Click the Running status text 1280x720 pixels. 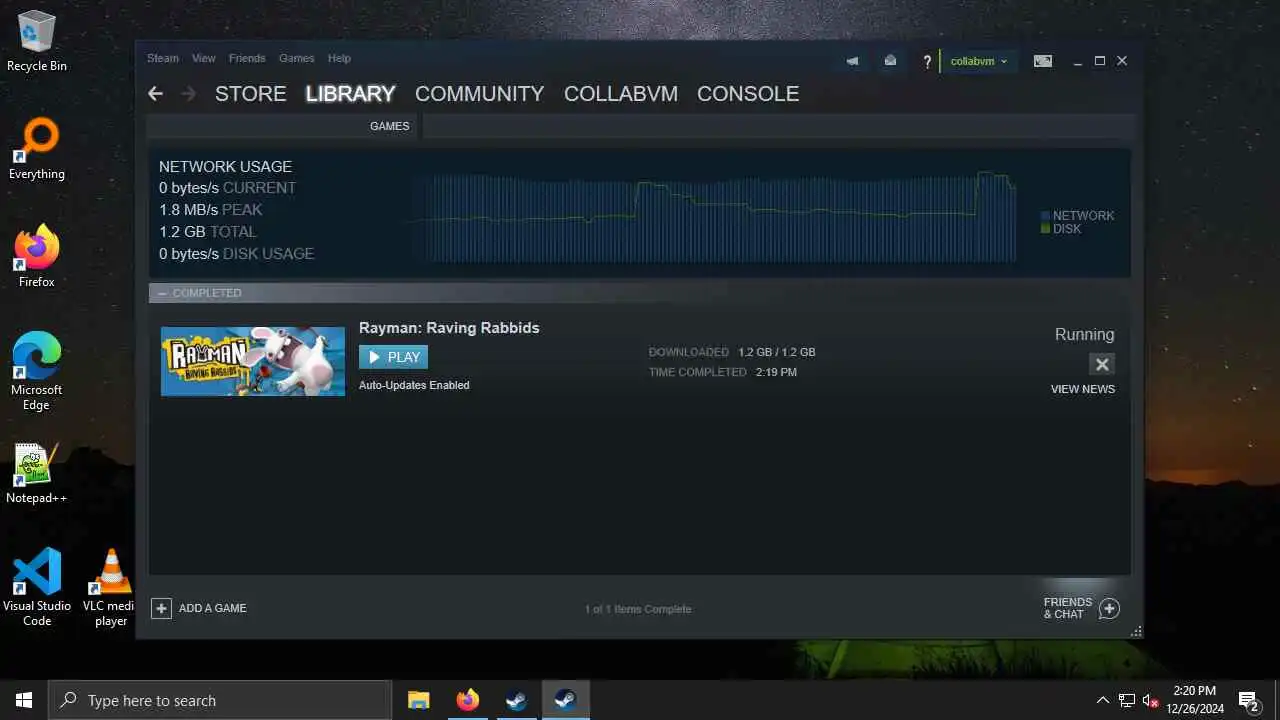click(x=1084, y=335)
